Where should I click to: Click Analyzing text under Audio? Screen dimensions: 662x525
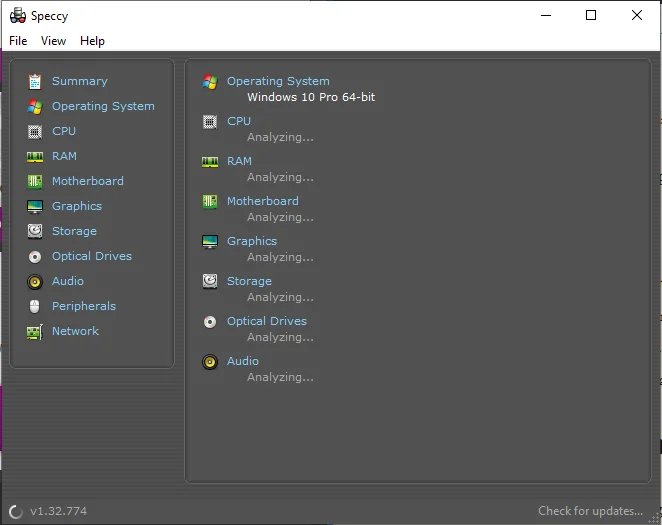(280, 377)
